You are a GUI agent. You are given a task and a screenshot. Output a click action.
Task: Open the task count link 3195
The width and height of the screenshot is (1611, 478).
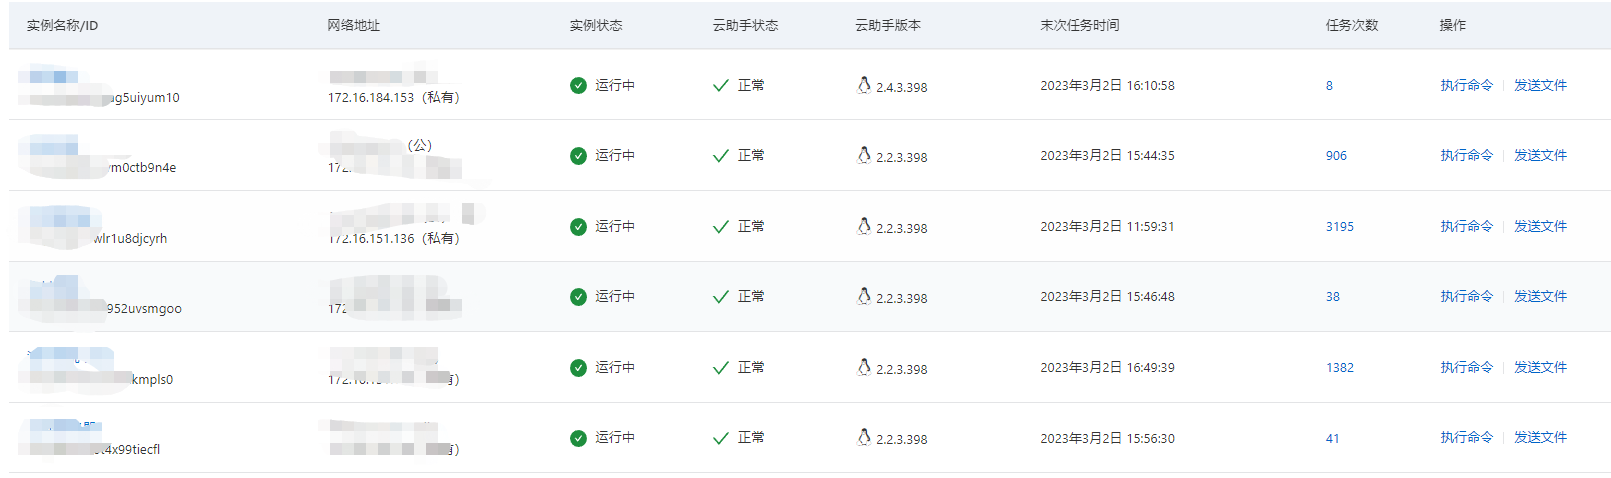click(x=1339, y=227)
